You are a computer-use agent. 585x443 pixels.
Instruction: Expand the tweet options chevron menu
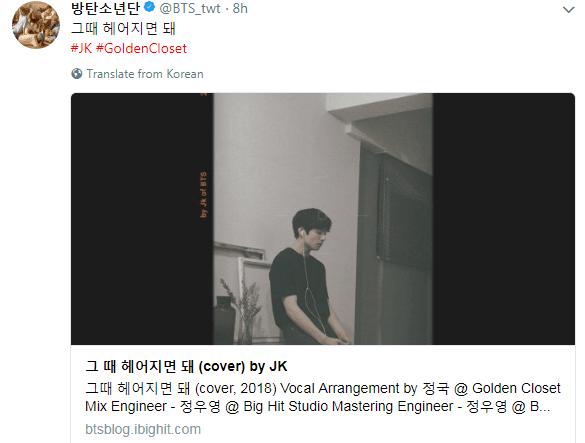click(568, 10)
